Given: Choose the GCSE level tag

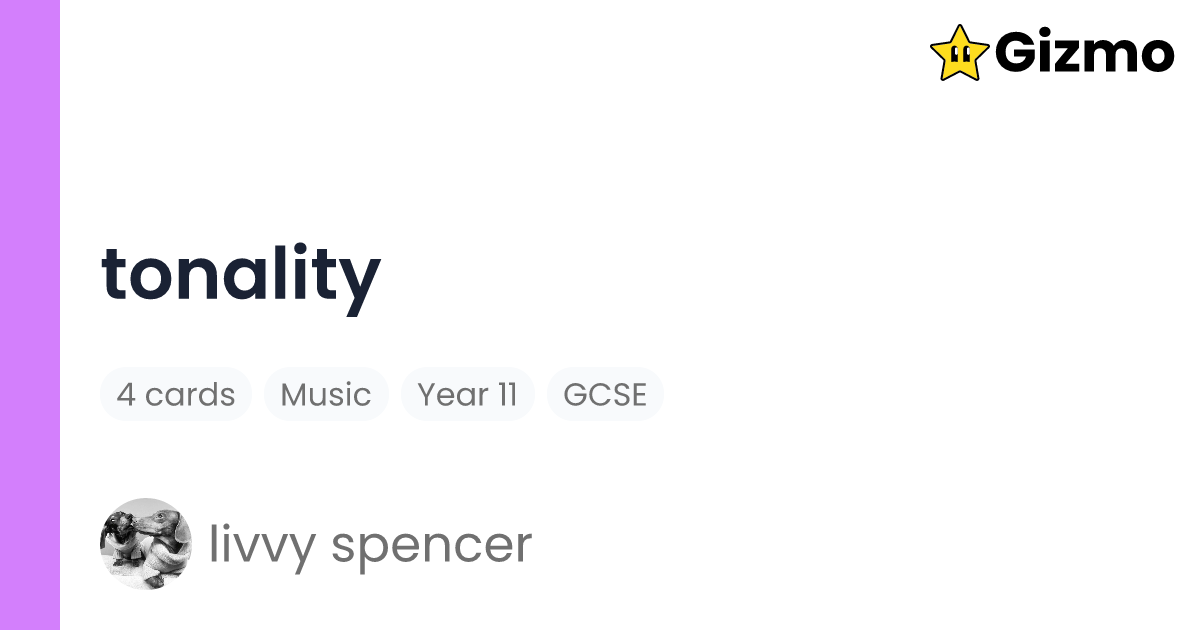Looking at the screenshot, I should pos(605,394).
